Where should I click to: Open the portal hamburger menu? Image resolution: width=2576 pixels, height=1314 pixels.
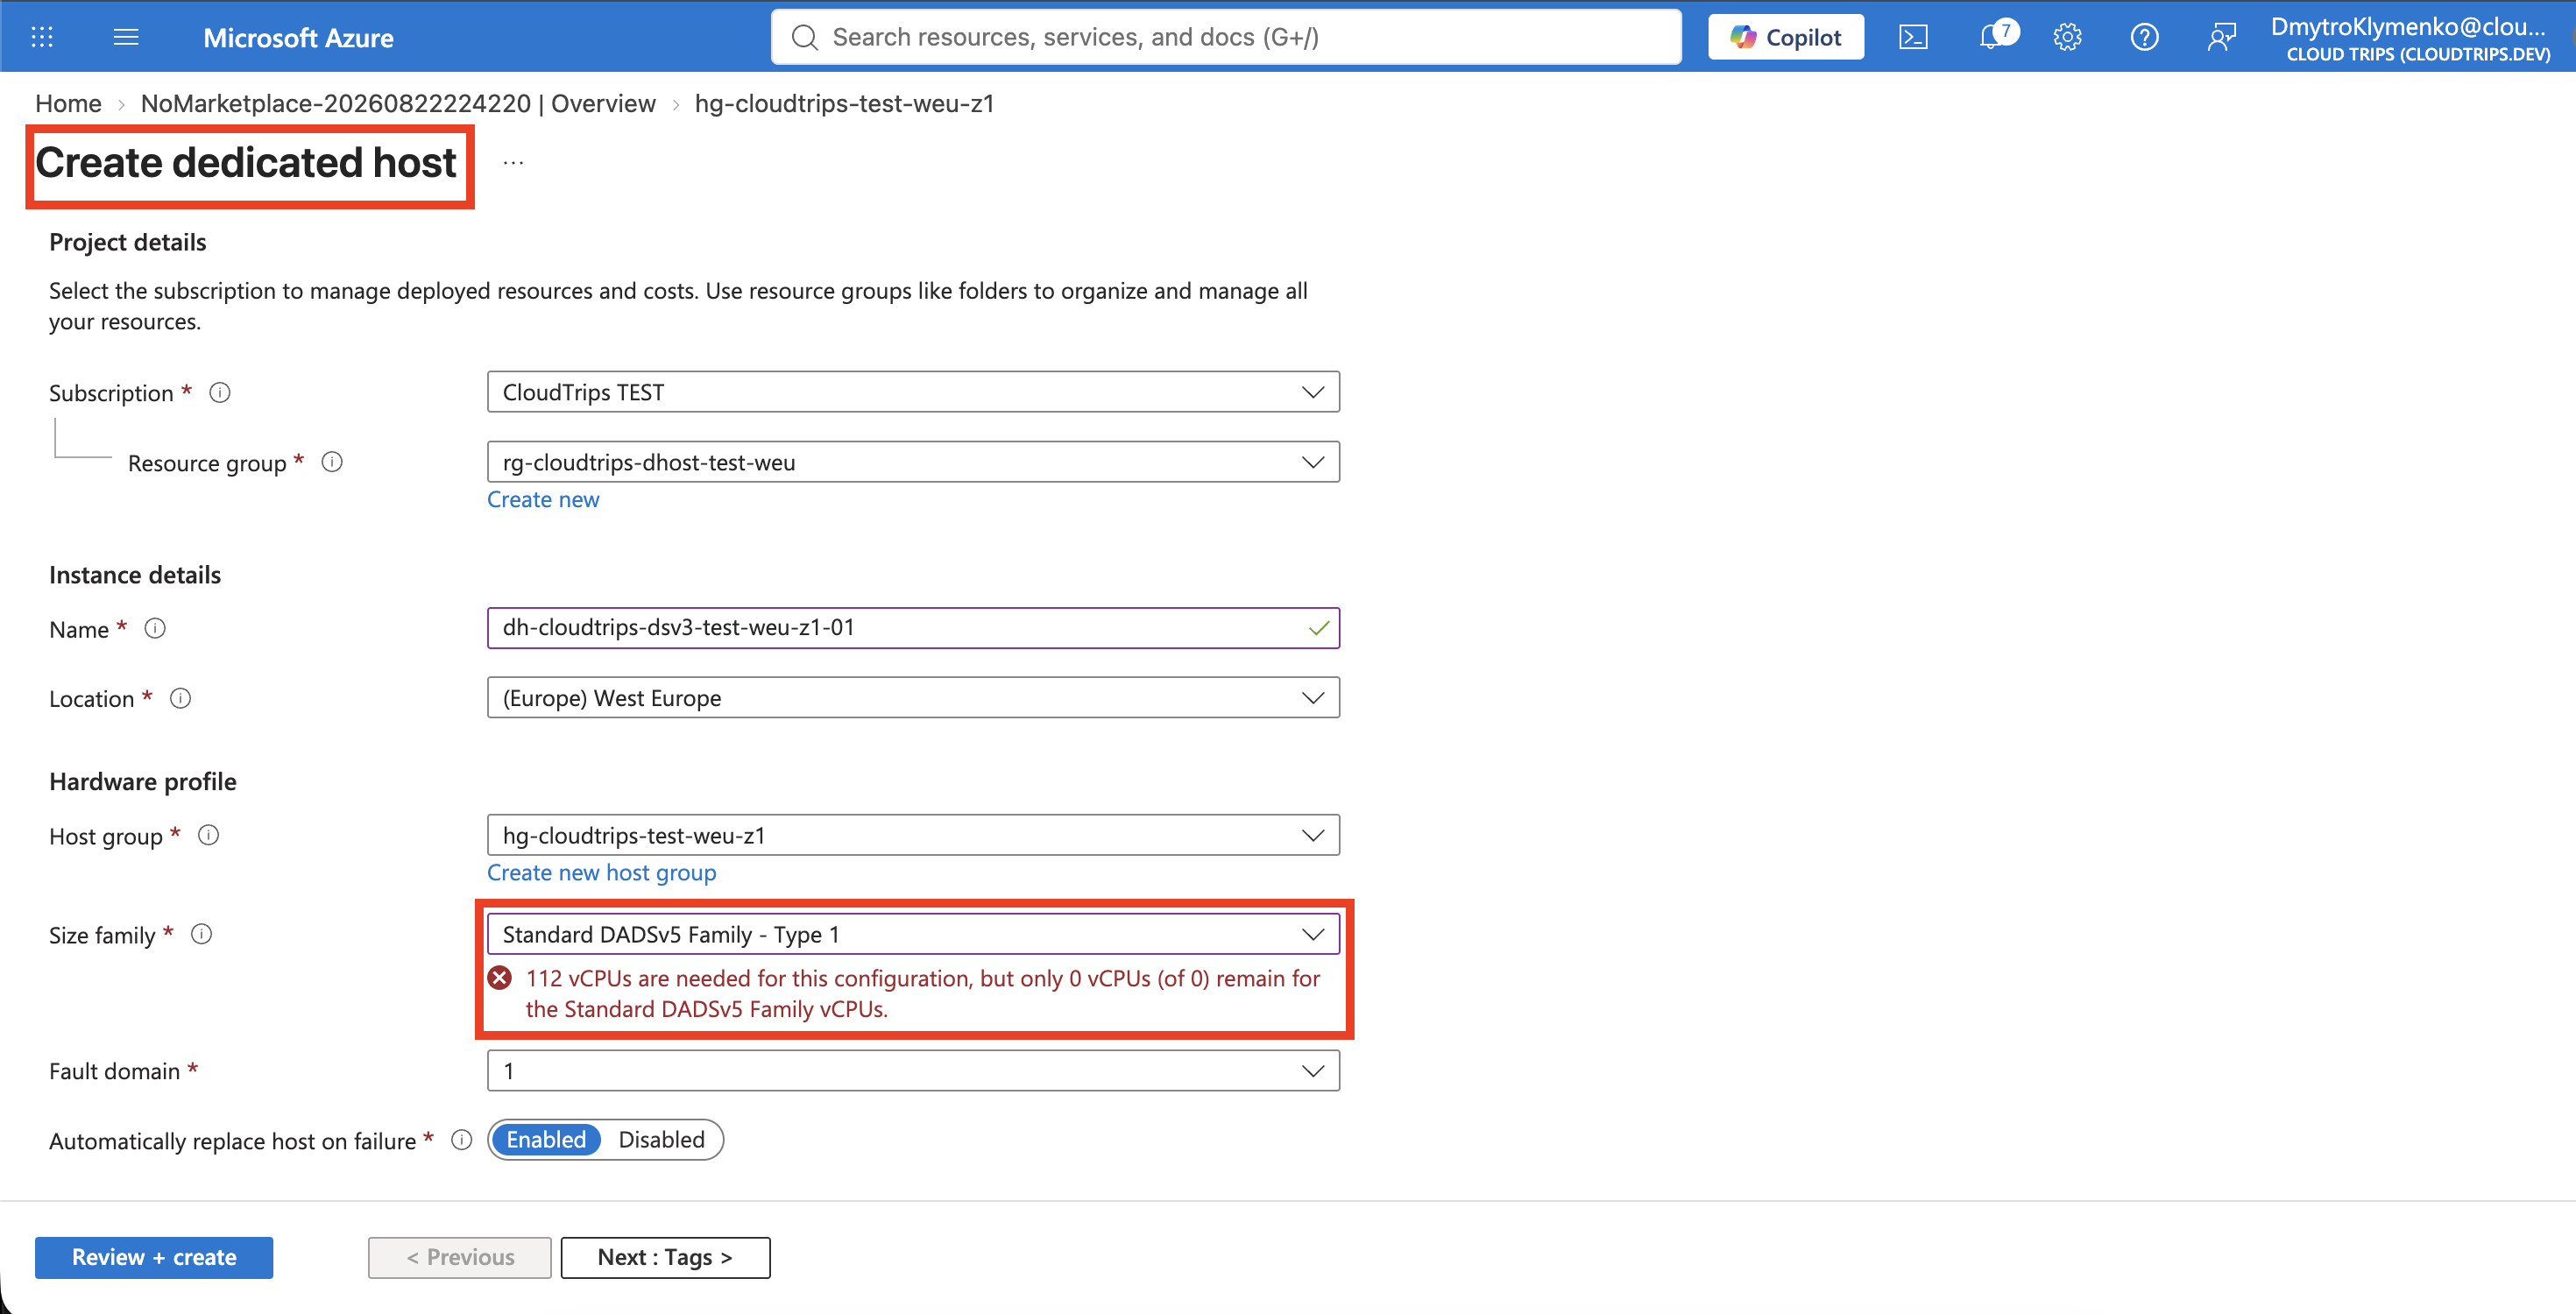coord(126,37)
